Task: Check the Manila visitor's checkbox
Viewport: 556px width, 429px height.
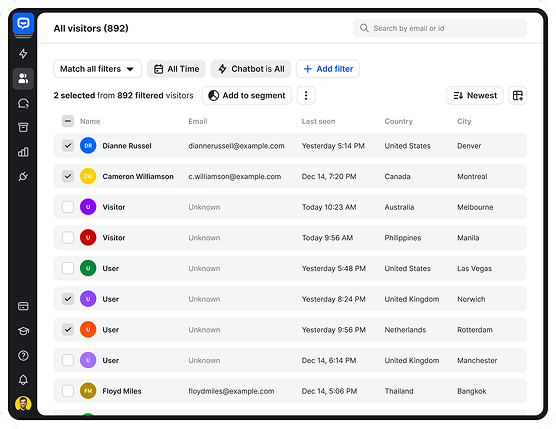Action: [x=68, y=238]
